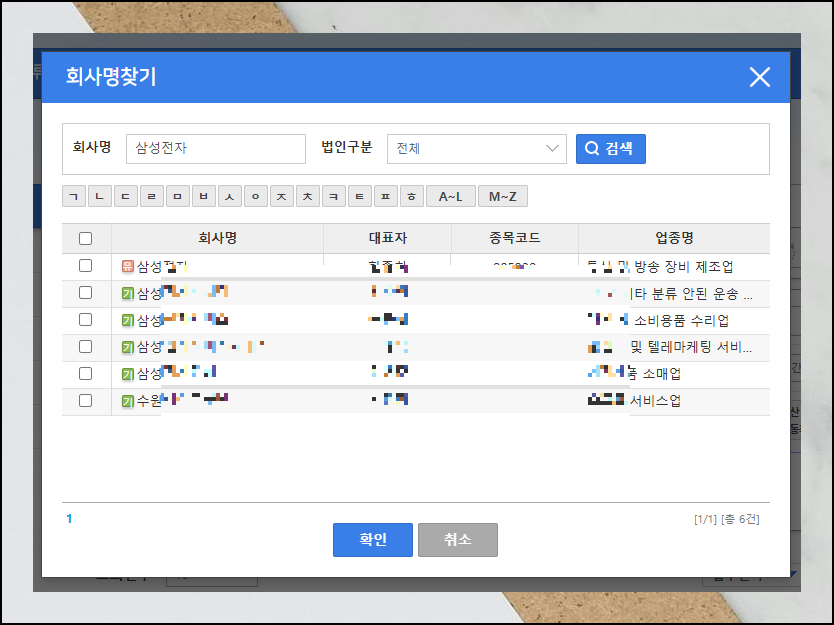
Task: Cancel with the 취소 button
Action: (x=458, y=540)
